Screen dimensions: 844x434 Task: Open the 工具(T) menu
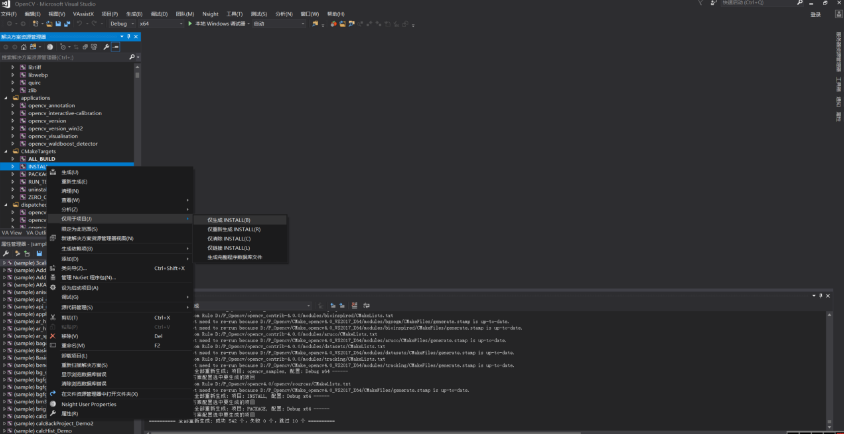click(234, 14)
